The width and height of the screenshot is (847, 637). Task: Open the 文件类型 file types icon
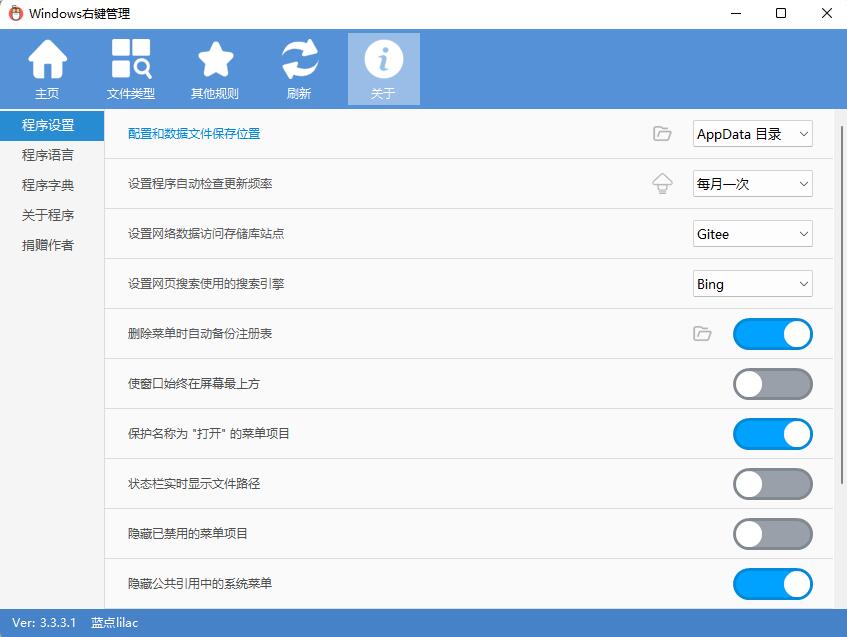pyautogui.click(x=131, y=69)
